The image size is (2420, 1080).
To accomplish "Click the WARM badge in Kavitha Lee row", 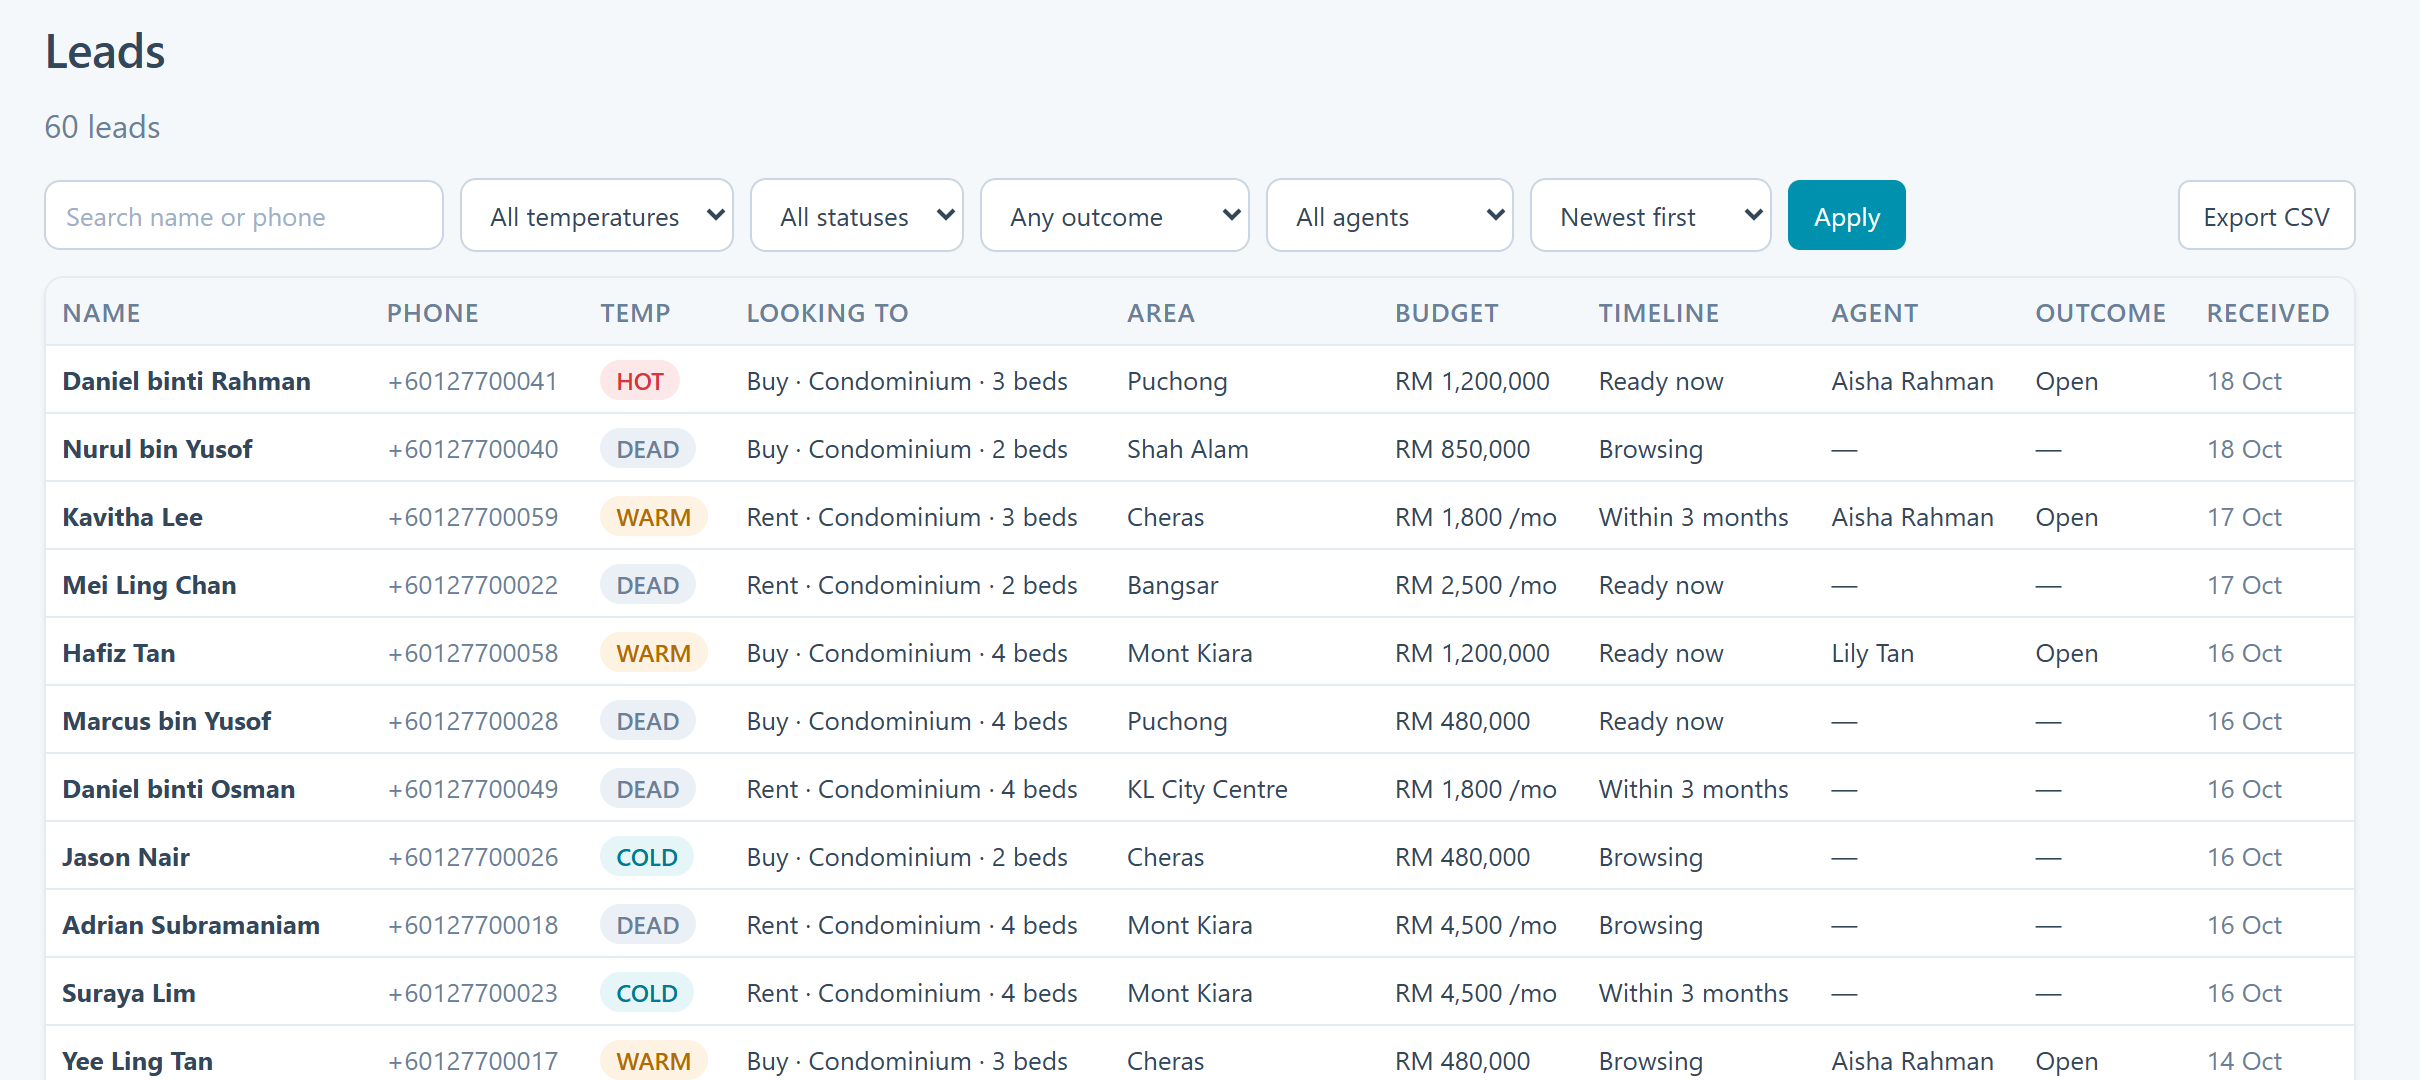I will click(653, 517).
